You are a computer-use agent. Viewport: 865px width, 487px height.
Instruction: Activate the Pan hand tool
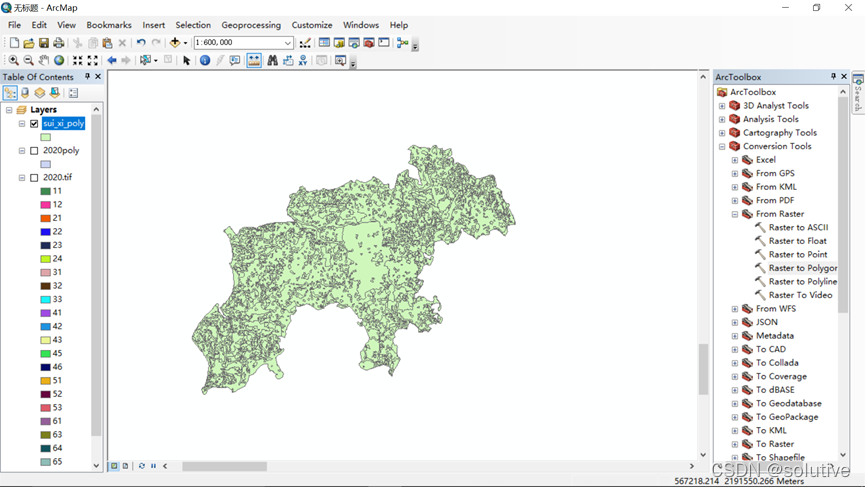tap(44, 61)
